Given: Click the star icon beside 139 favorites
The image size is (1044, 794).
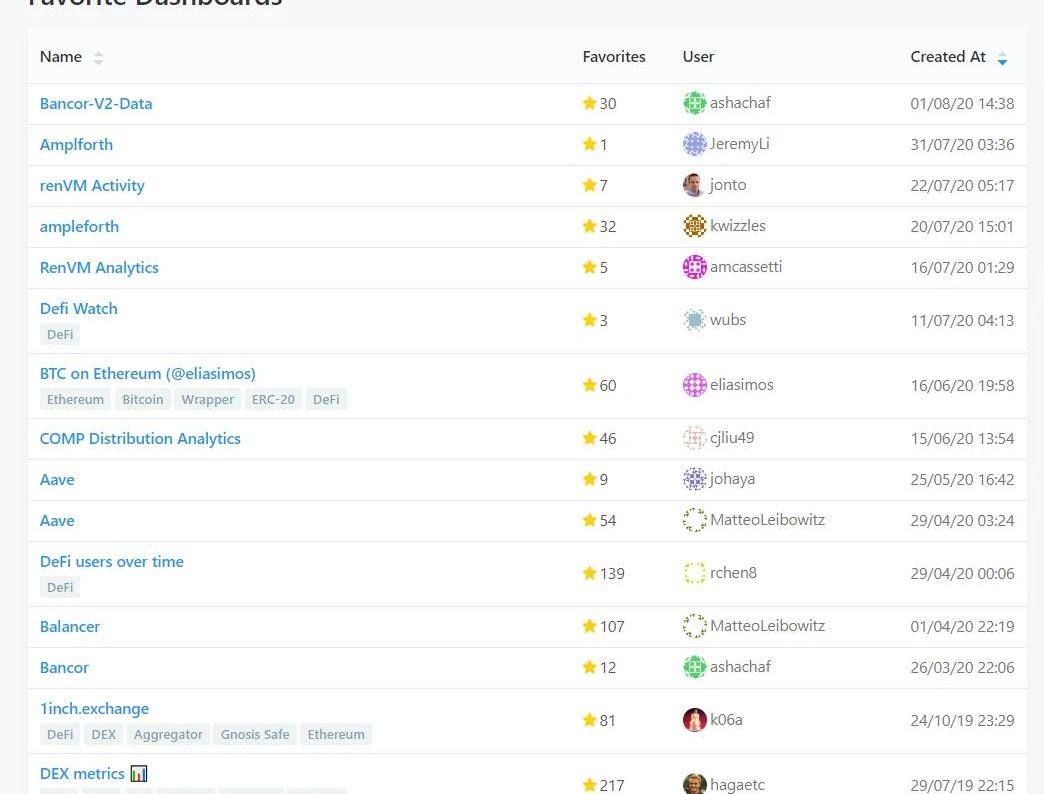Looking at the screenshot, I should point(589,573).
